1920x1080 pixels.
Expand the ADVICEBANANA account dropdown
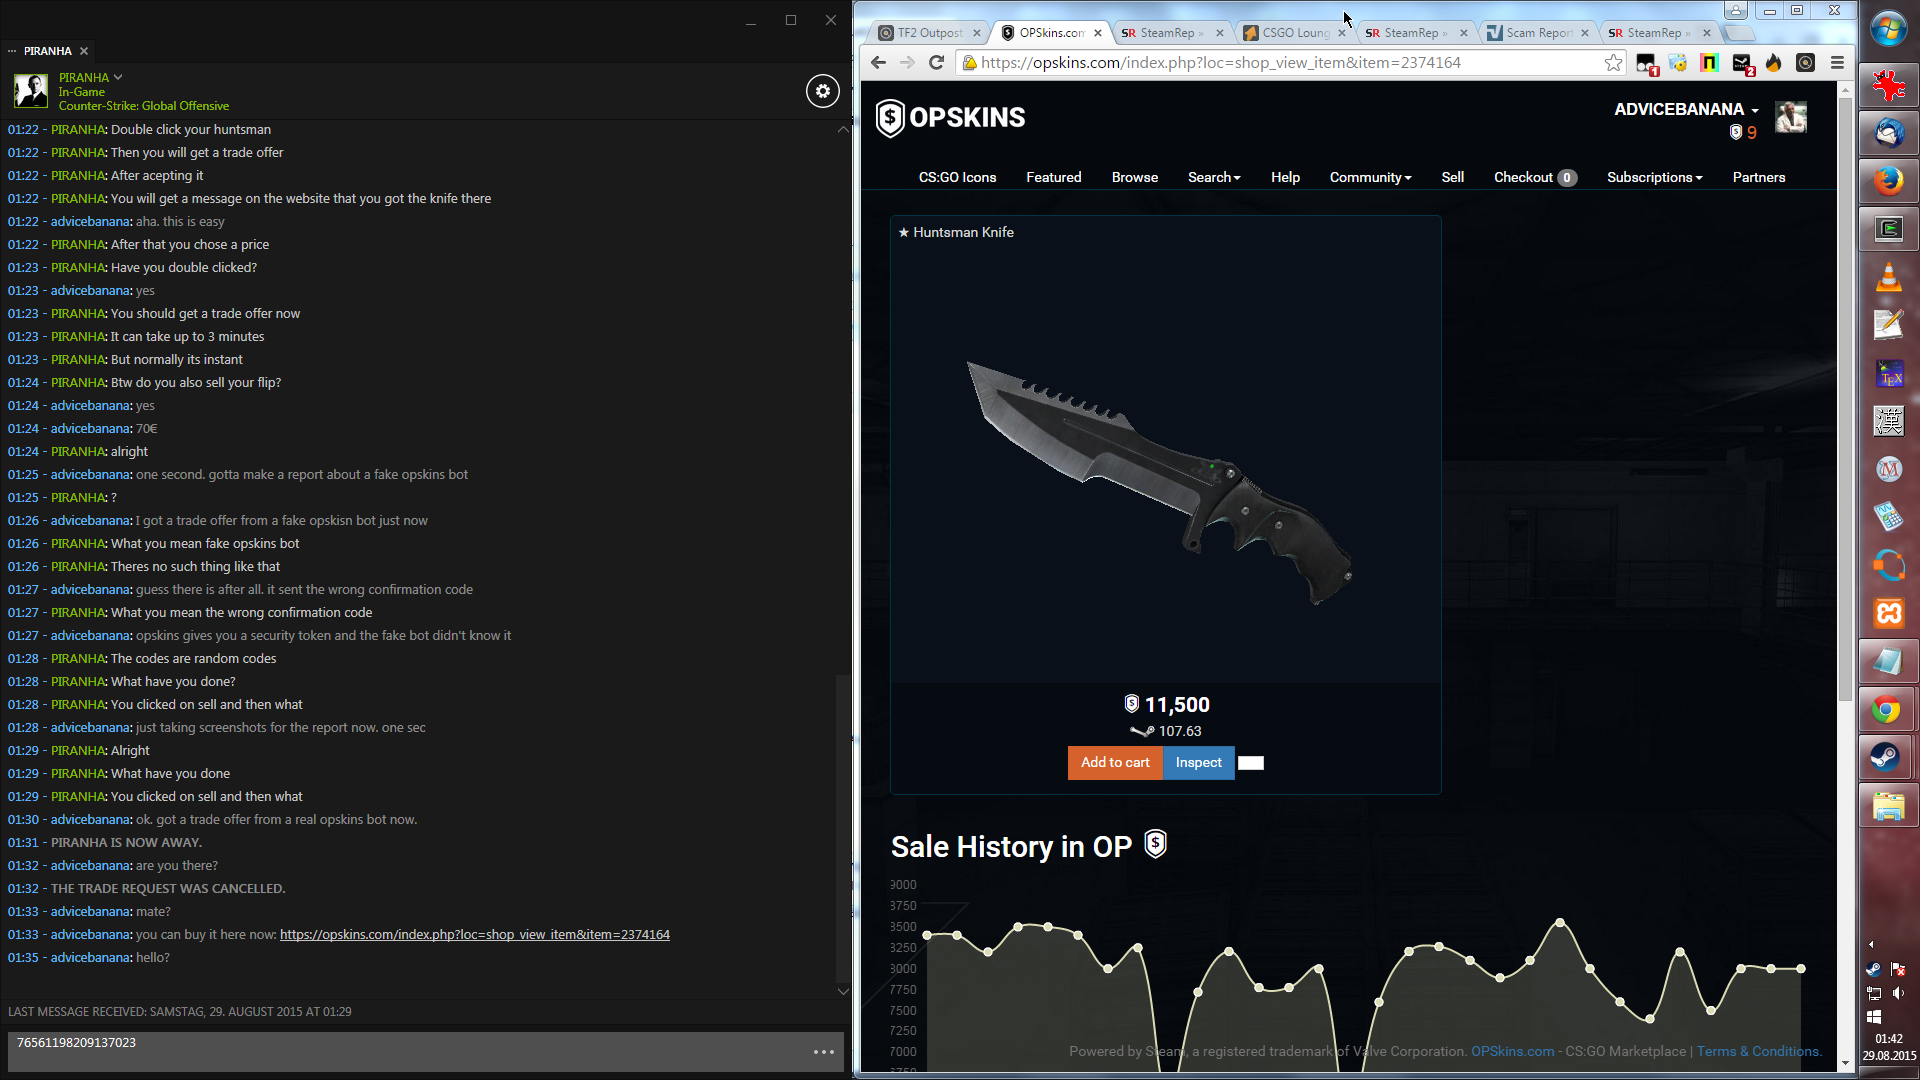pyautogui.click(x=1754, y=110)
